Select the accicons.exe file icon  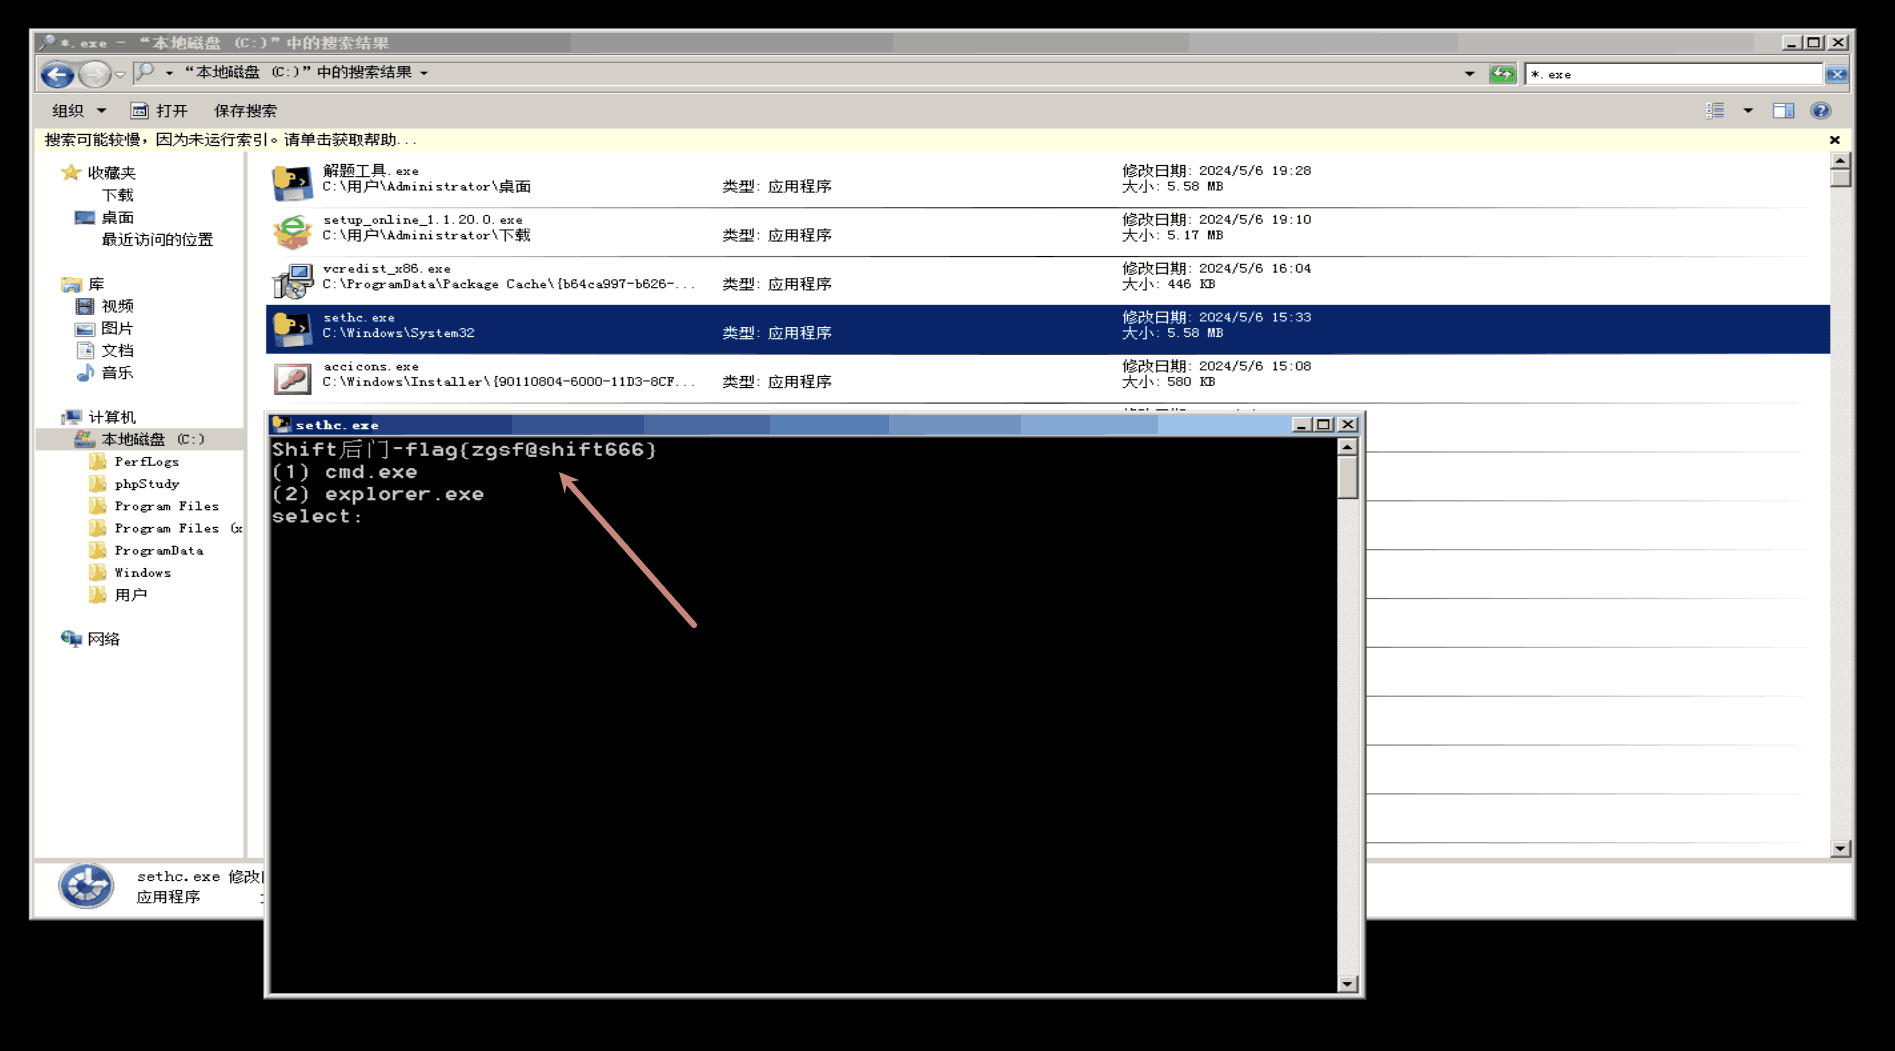point(292,378)
